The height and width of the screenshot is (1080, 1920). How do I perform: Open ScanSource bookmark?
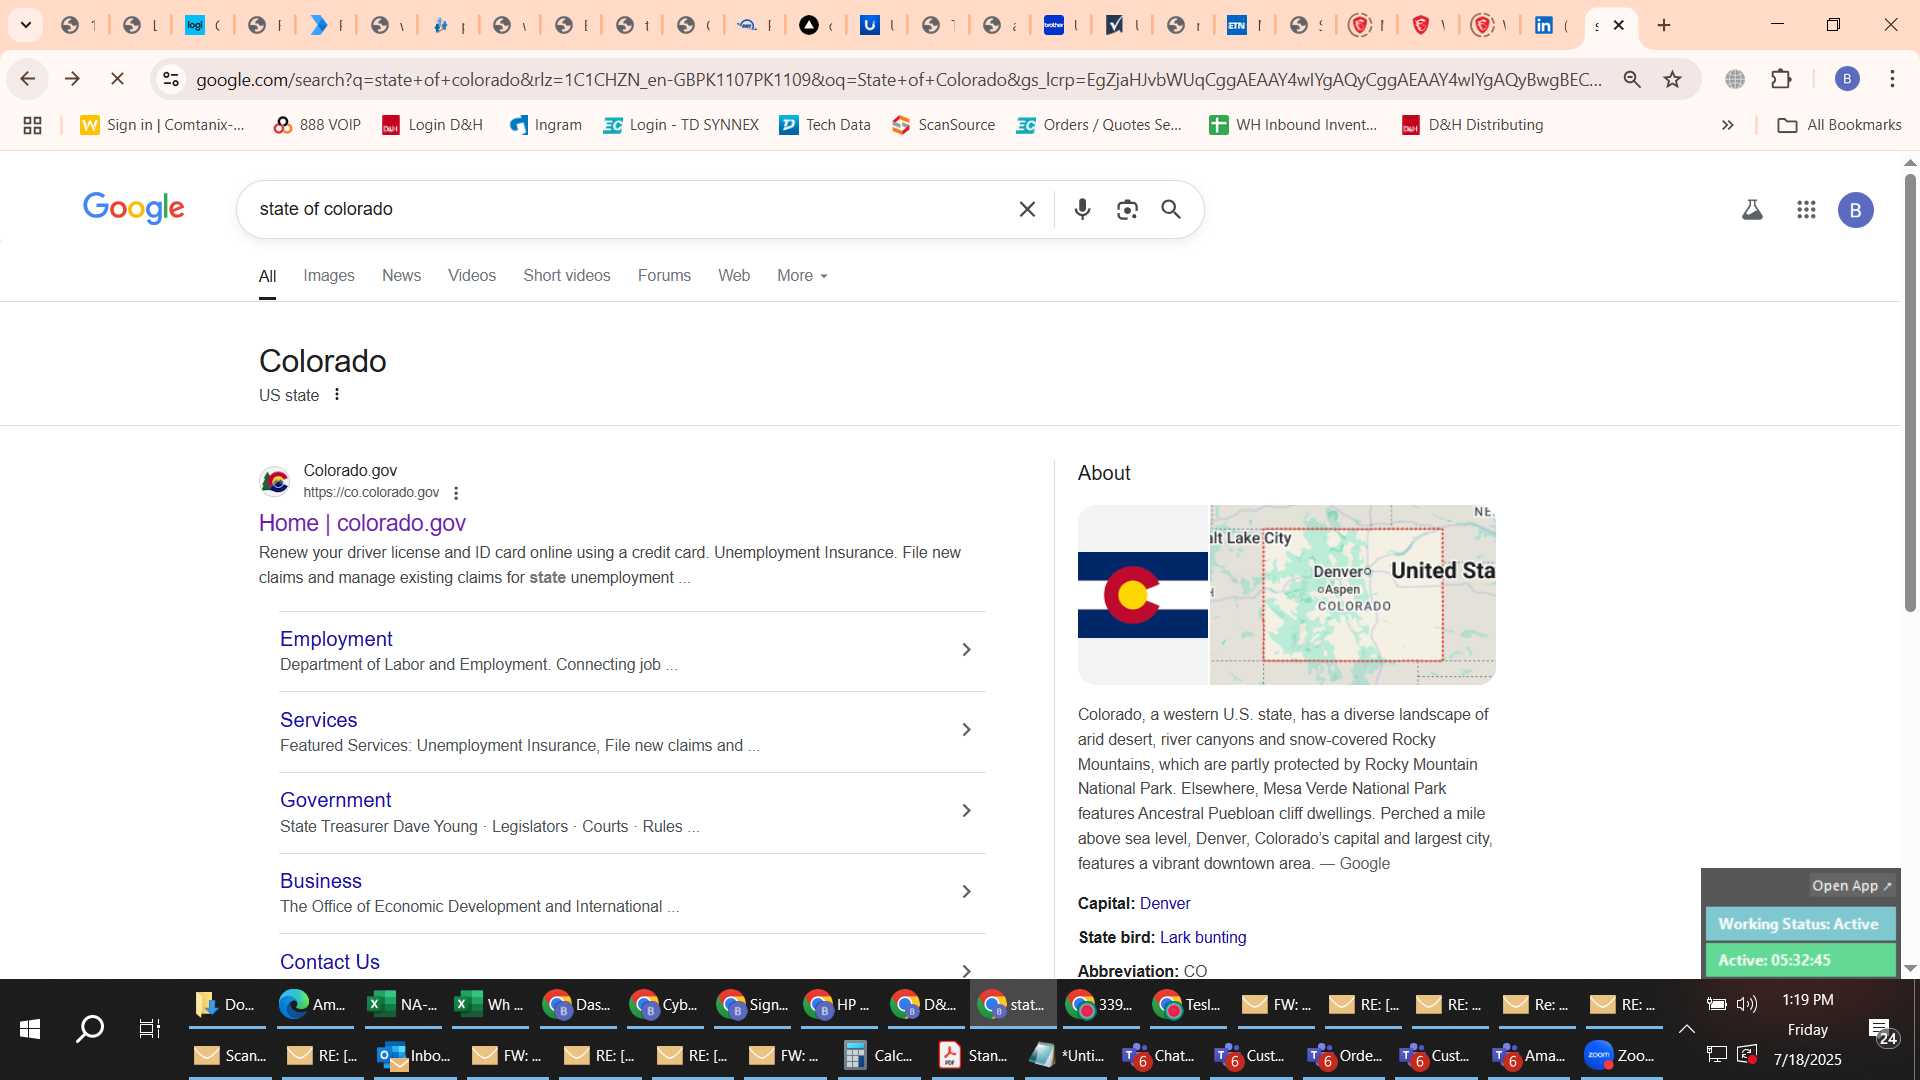point(943,125)
